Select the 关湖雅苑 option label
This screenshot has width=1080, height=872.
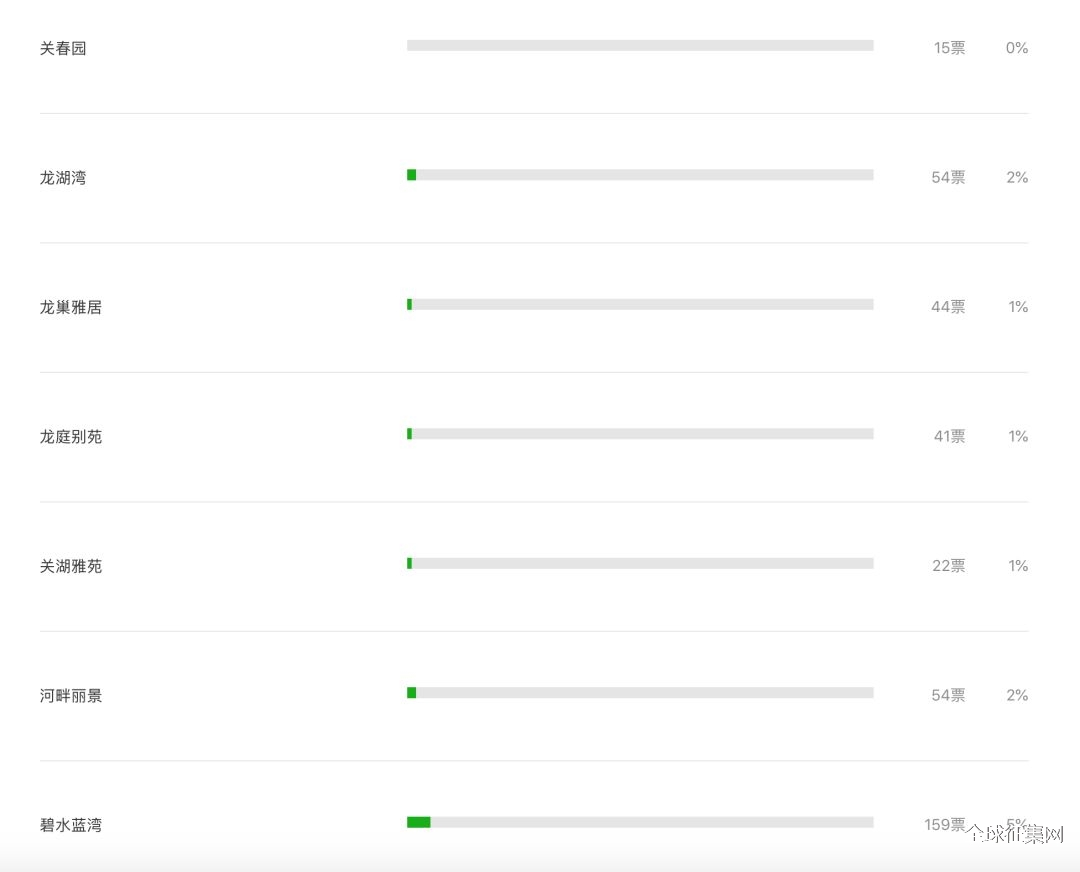[71, 566]
